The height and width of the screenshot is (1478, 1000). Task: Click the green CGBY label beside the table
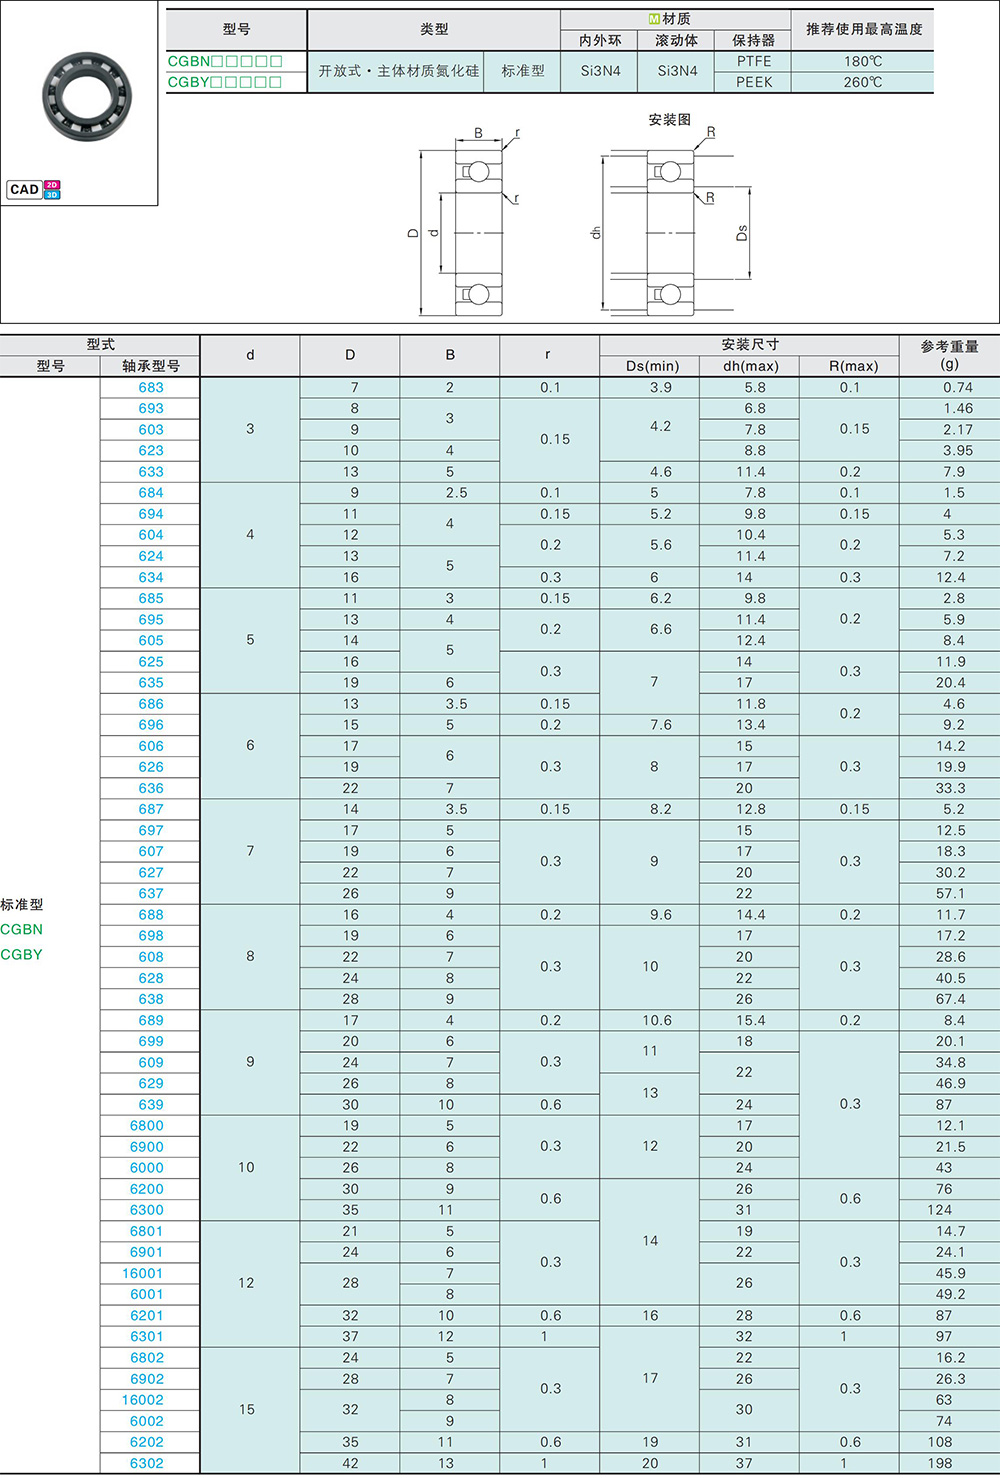click(x=22, y=954)
